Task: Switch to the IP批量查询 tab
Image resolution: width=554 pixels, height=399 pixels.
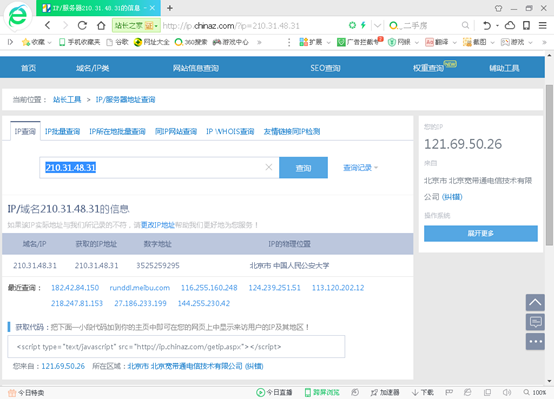Action: pyautogui.click(x=63, y=131)
